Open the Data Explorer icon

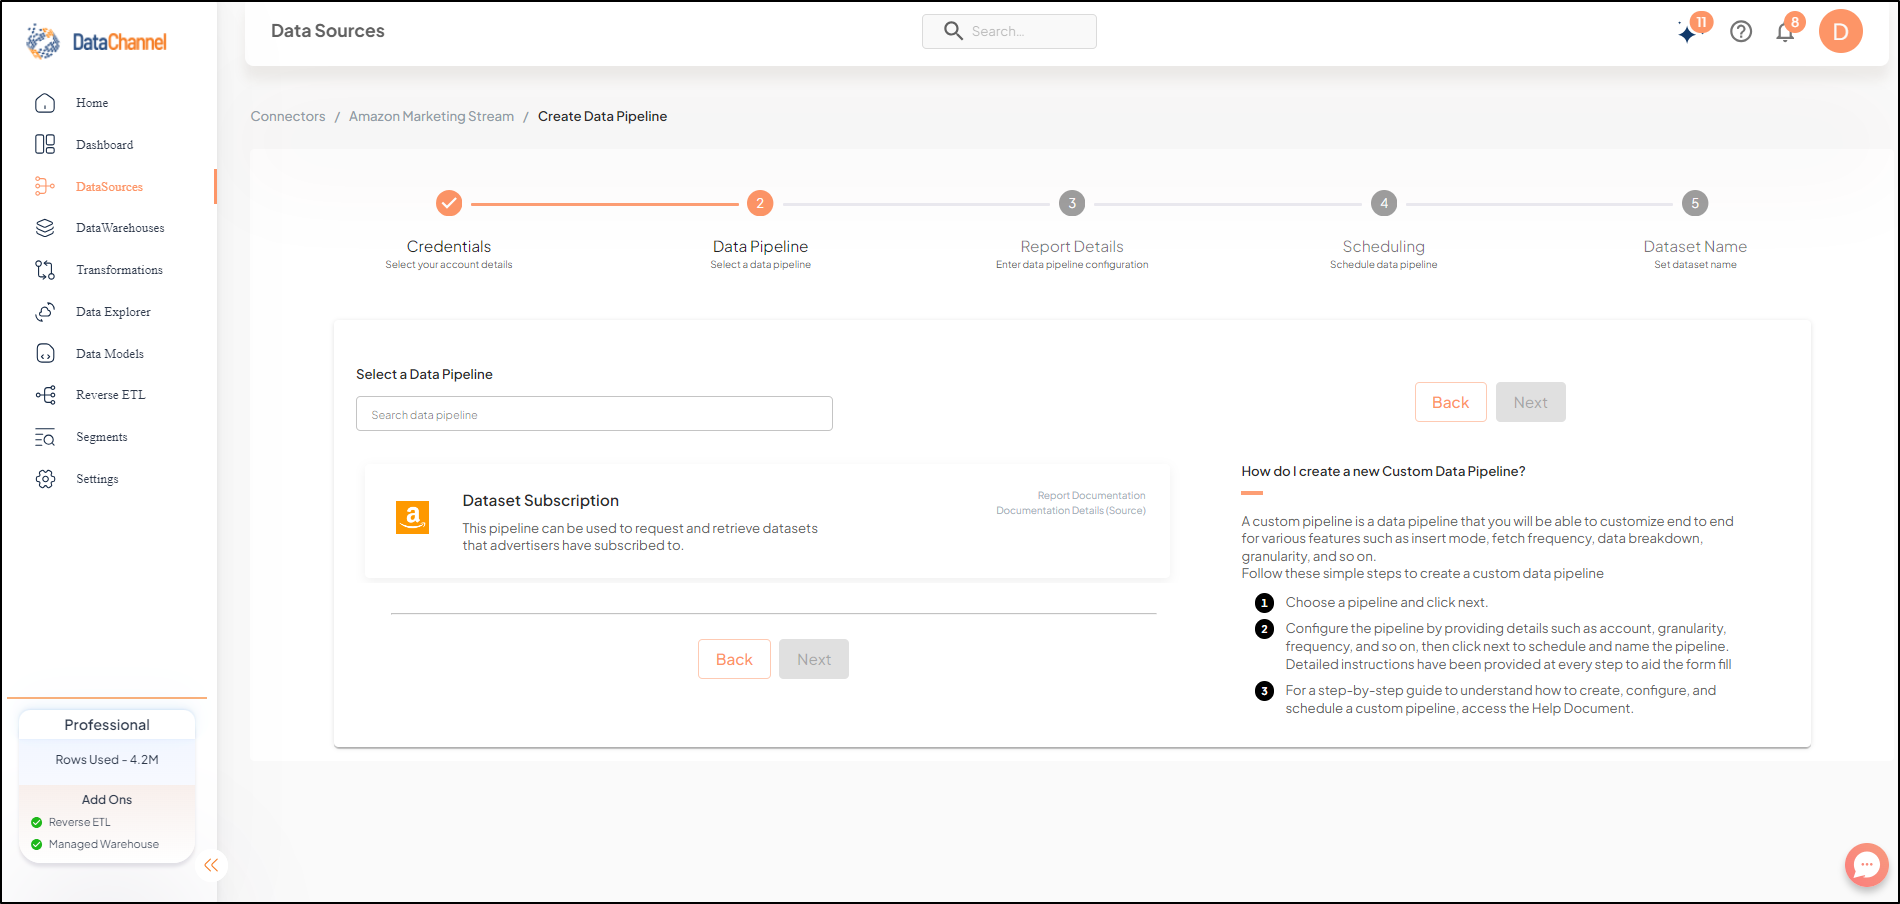tap(45, 312)
